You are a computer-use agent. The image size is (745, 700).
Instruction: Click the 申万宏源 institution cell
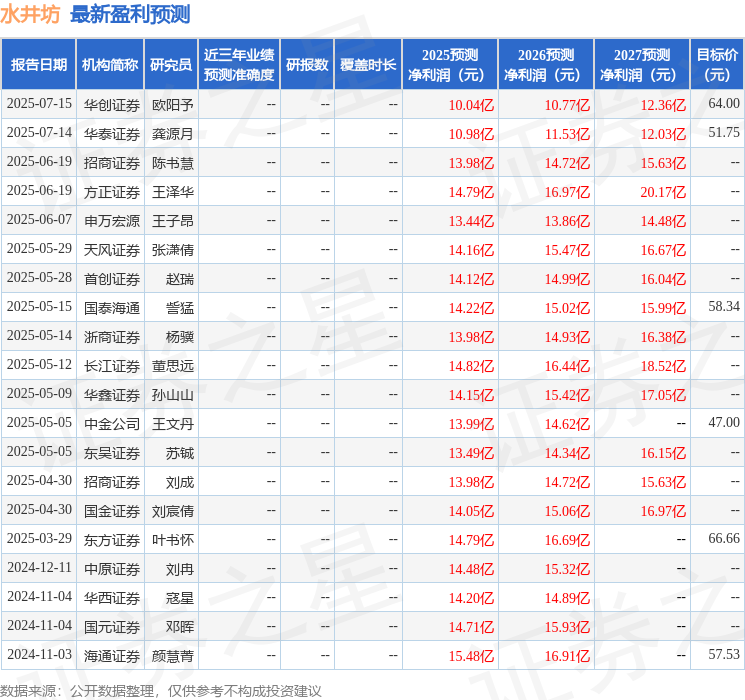point(112,221)
